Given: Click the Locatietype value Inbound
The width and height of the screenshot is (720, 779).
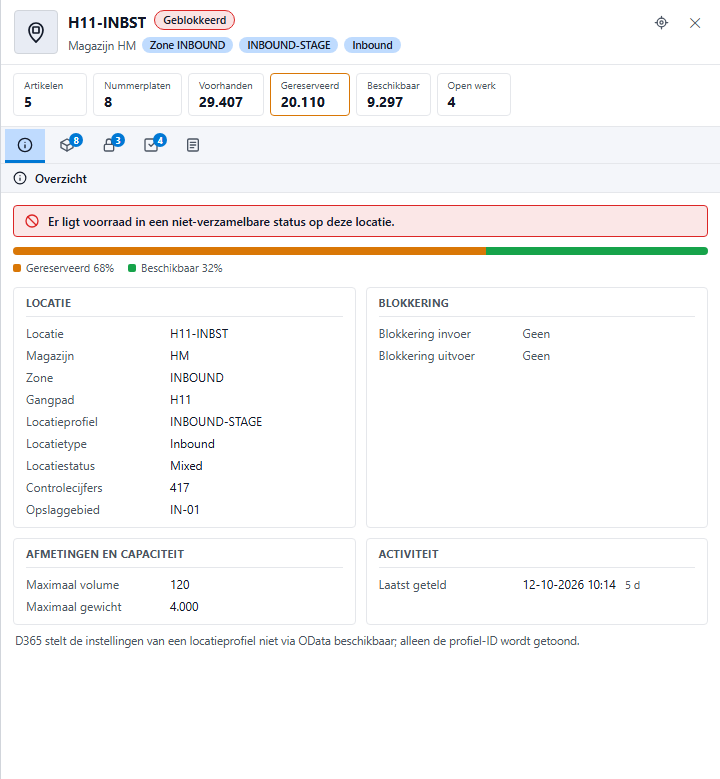Looking at the screenshot, I should 192,444.
